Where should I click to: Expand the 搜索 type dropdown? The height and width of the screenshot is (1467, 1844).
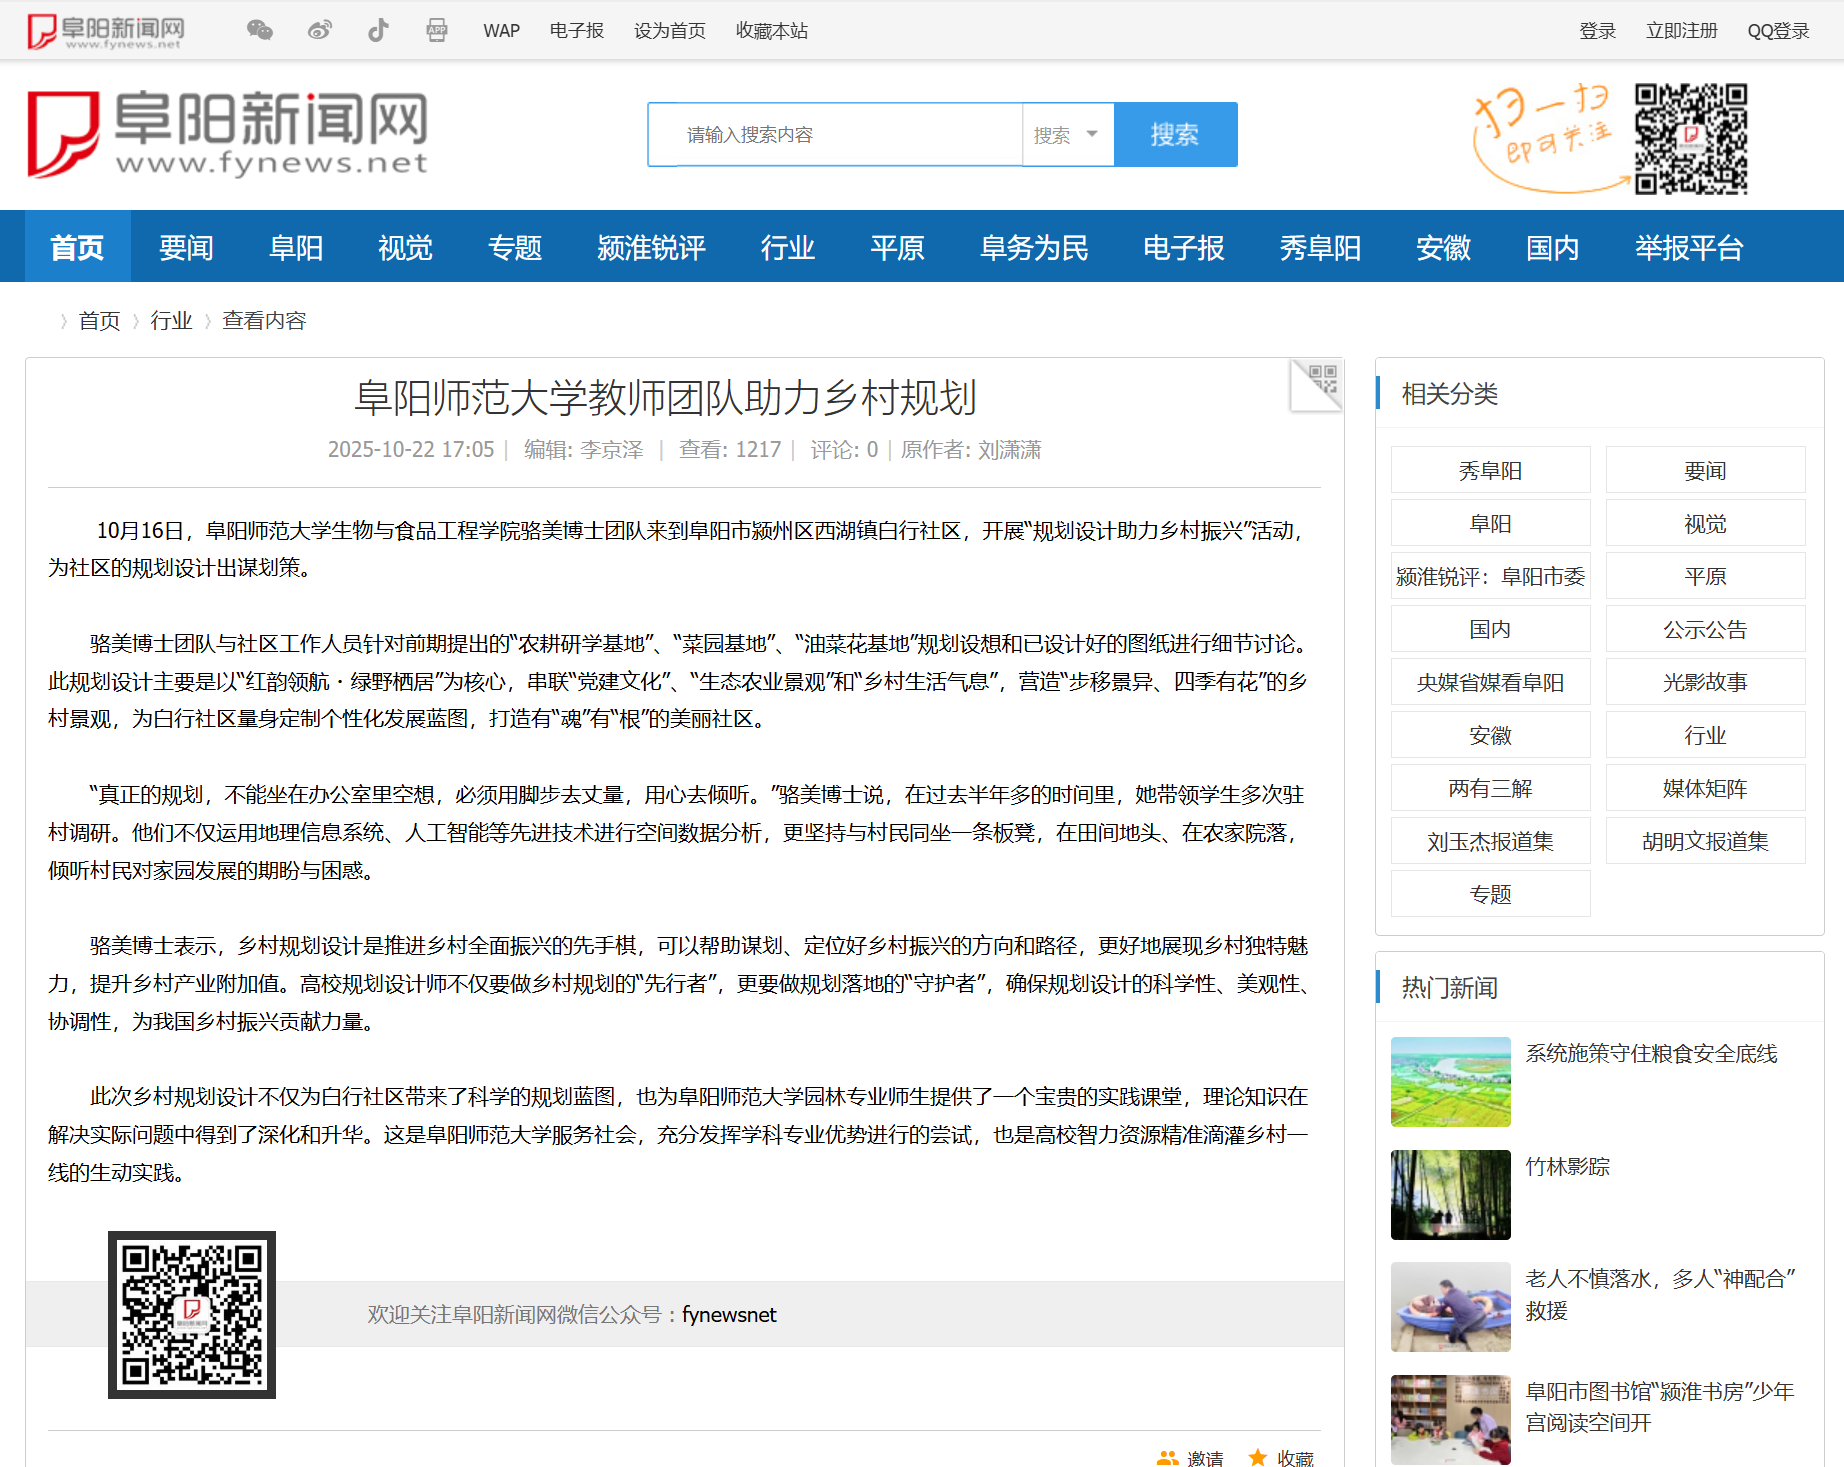[1067, 135]
